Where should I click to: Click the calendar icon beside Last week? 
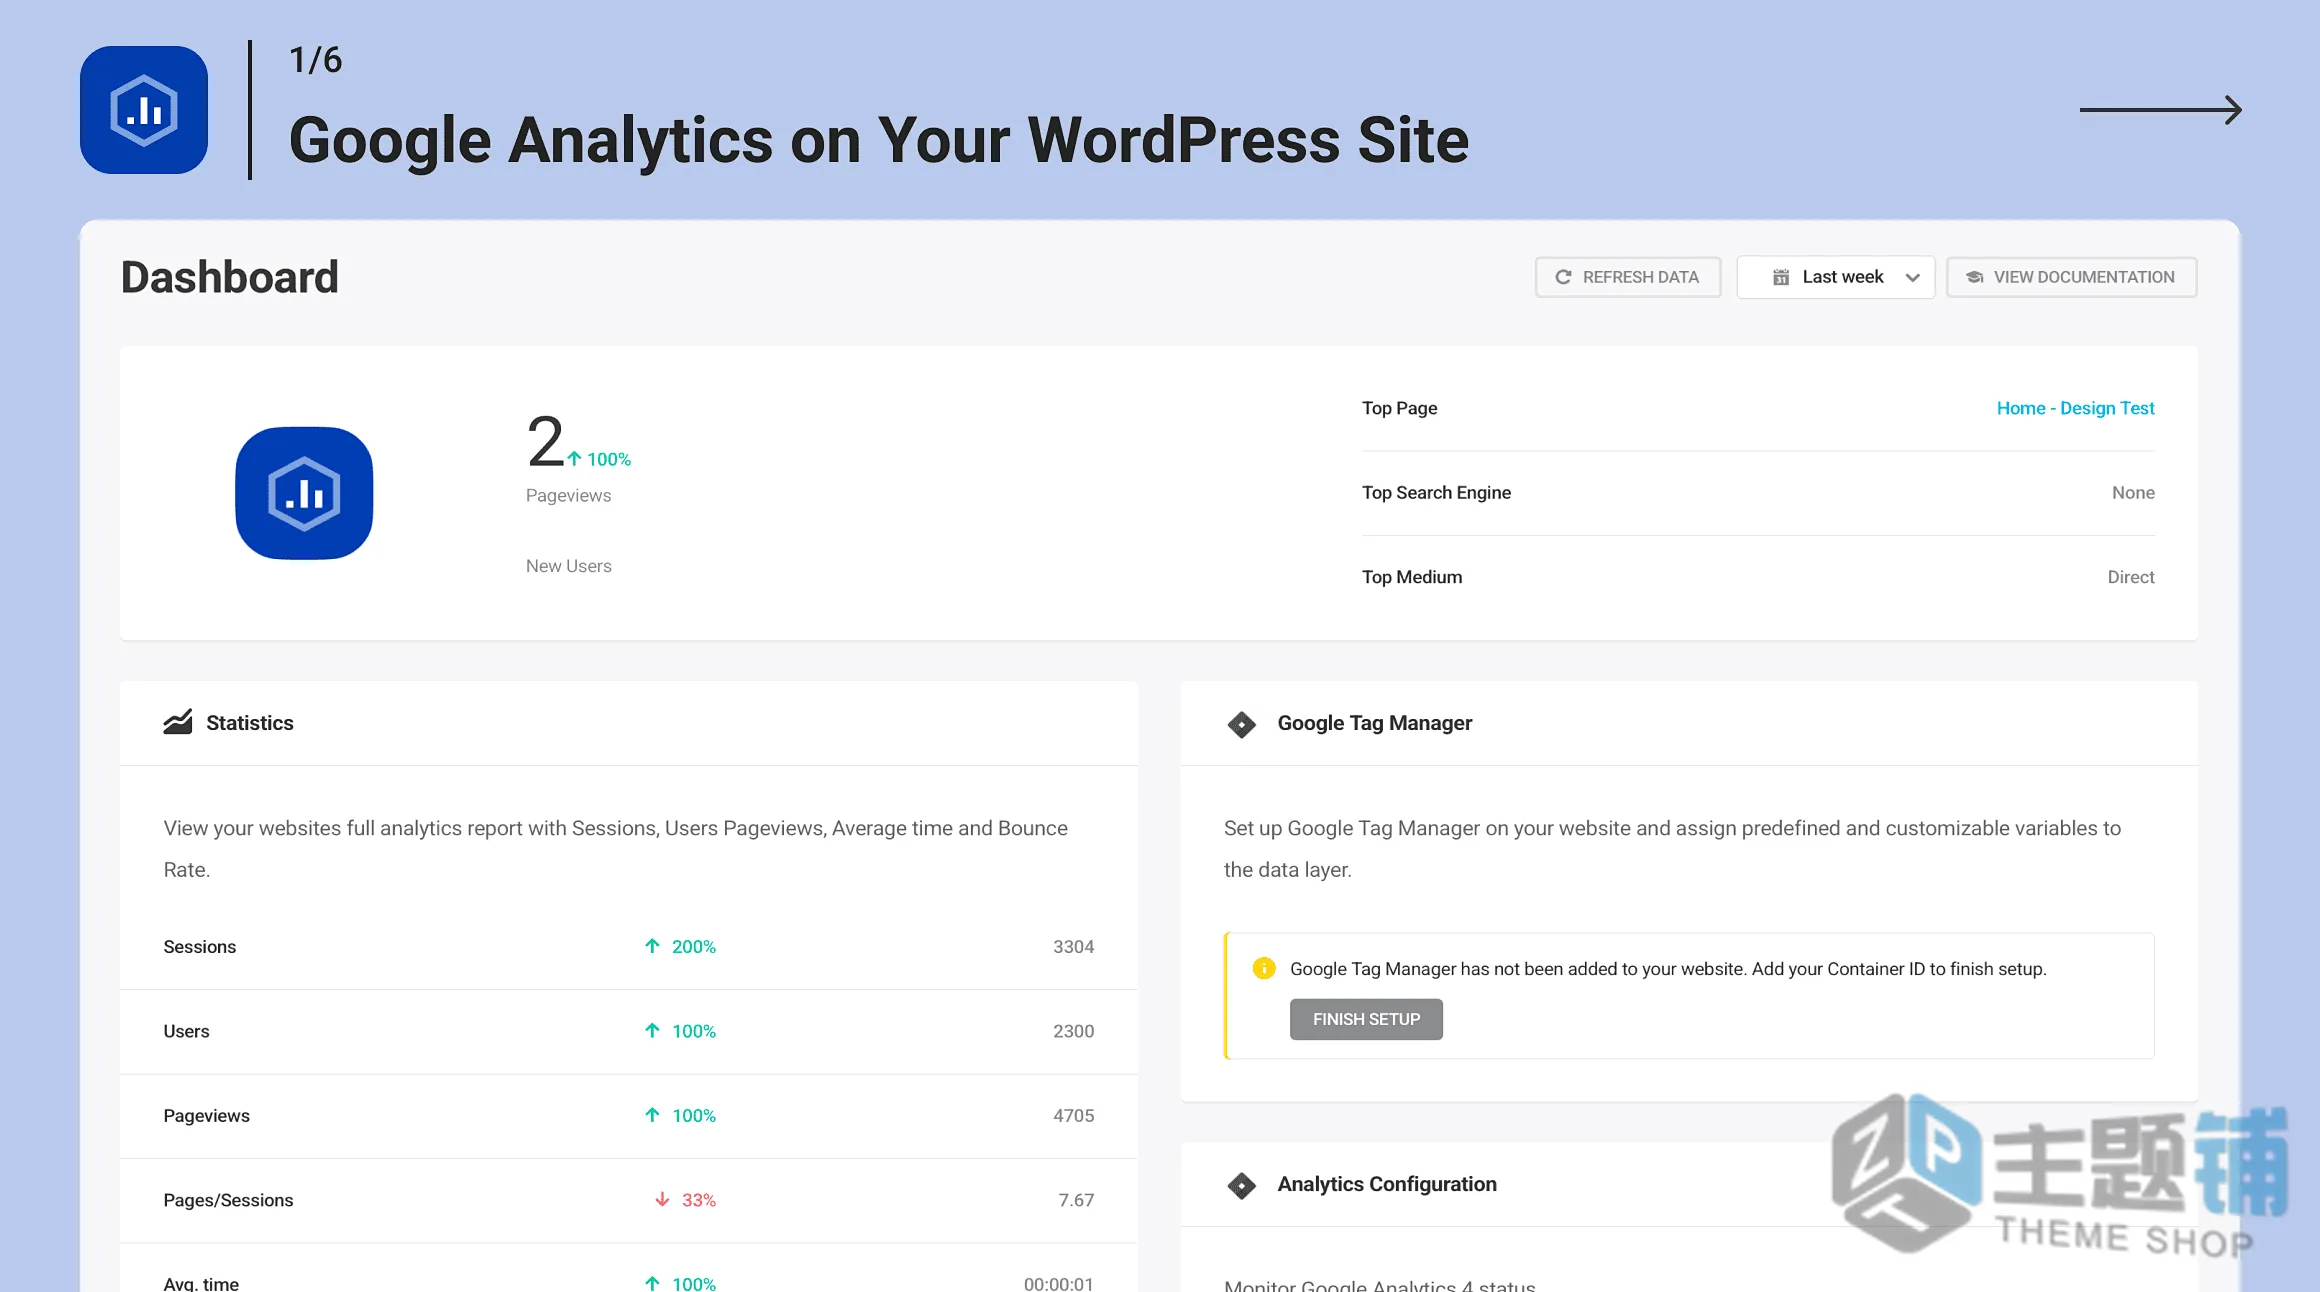(1780, 277)
